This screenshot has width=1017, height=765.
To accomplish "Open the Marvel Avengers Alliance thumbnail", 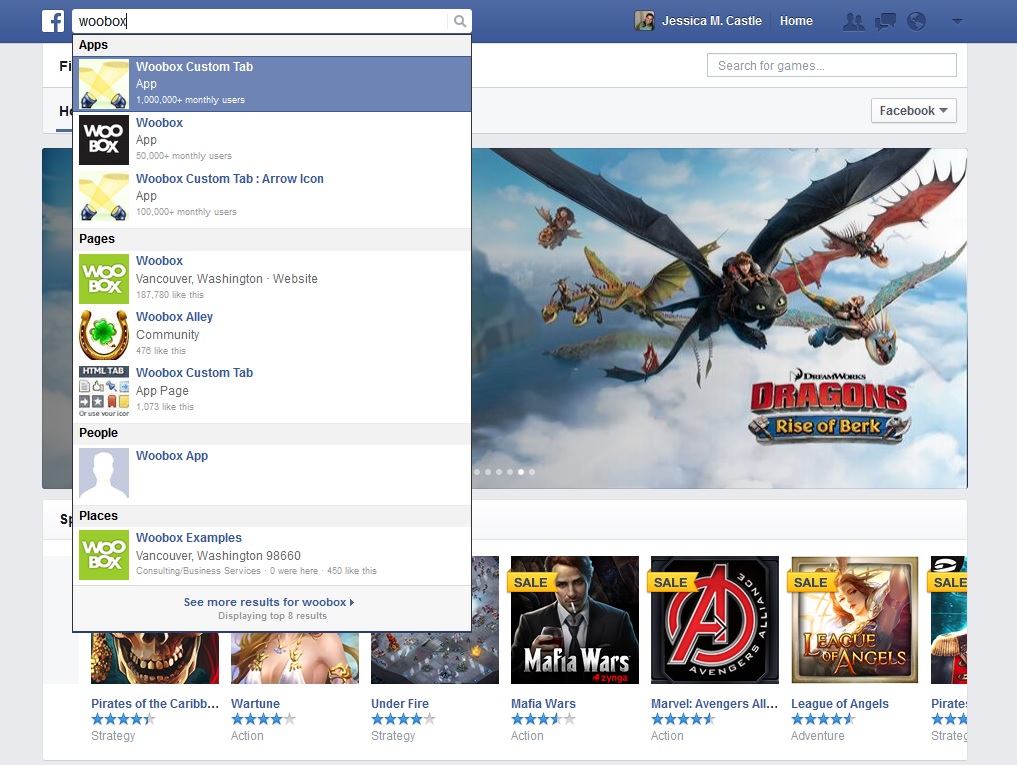I will click(x=715, y=620).
